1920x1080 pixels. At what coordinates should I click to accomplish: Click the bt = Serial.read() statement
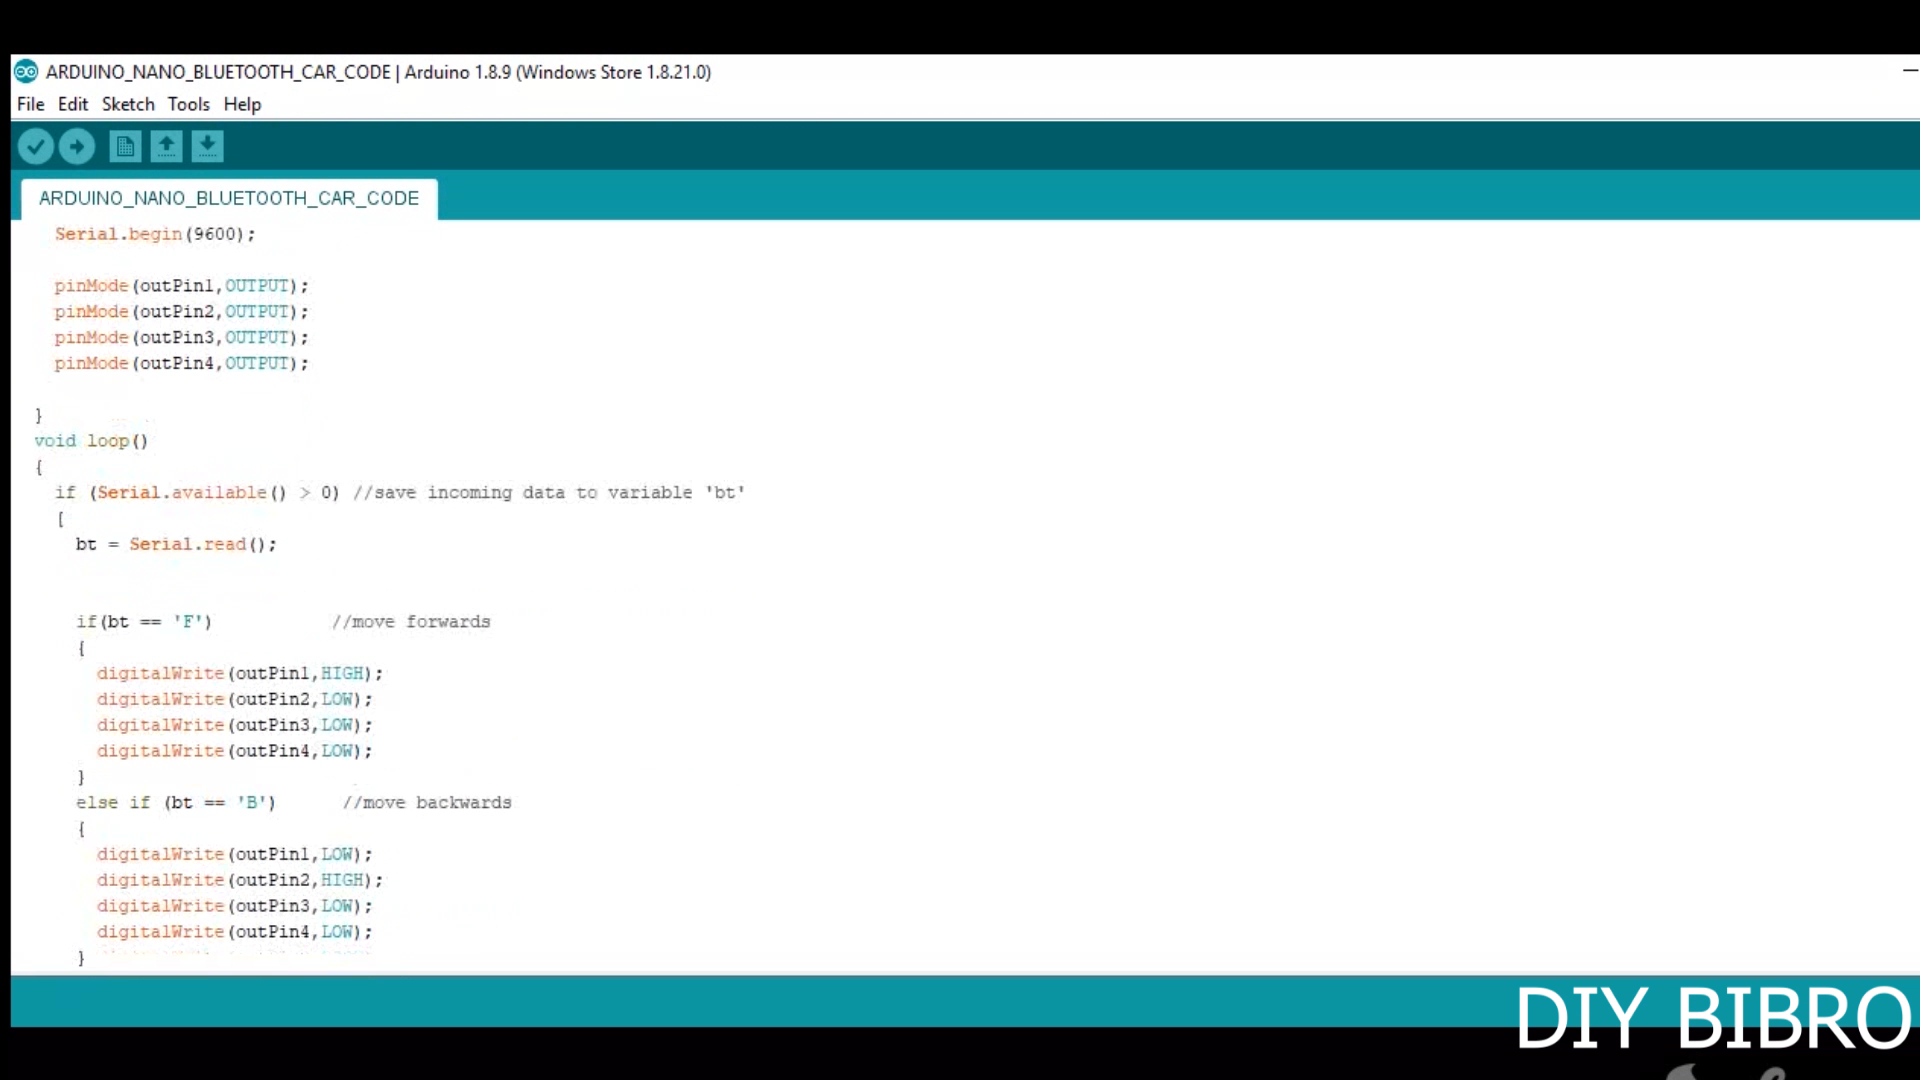[176, 544]
